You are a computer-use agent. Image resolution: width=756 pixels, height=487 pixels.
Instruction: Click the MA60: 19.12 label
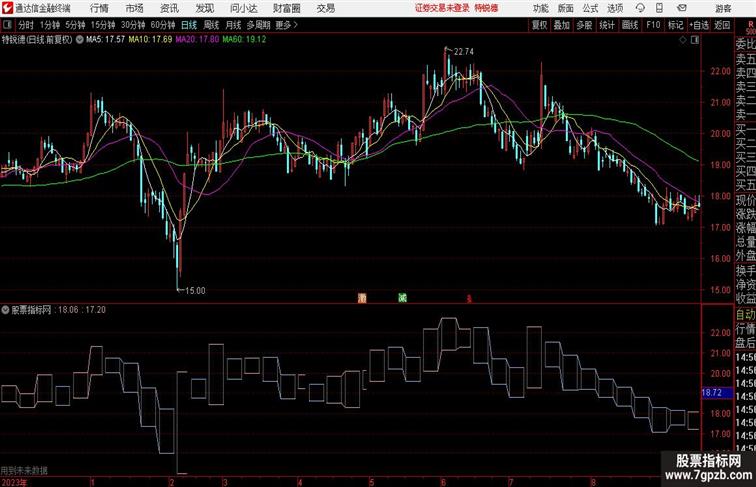click(x=244, y=40)
